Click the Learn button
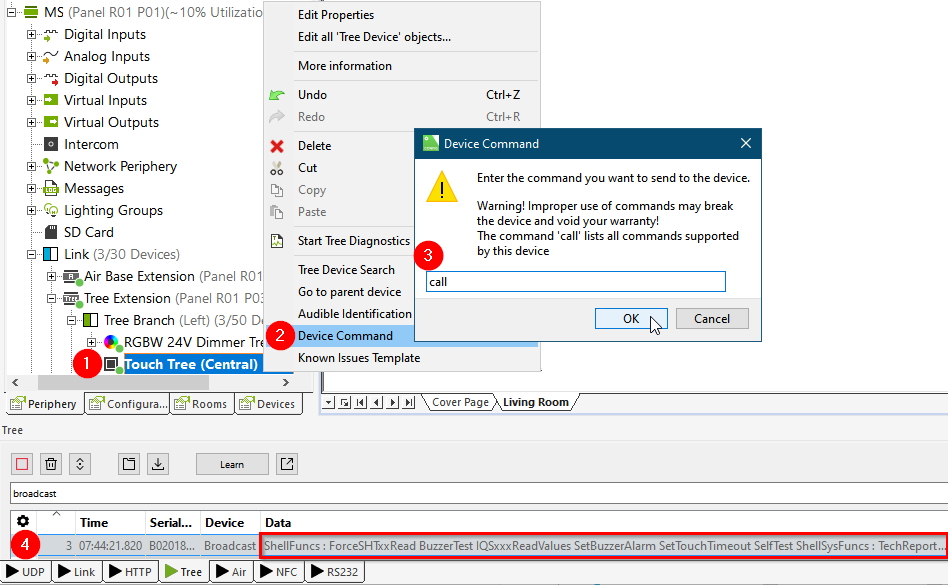948x585 pixels. [x=232, y=463]
